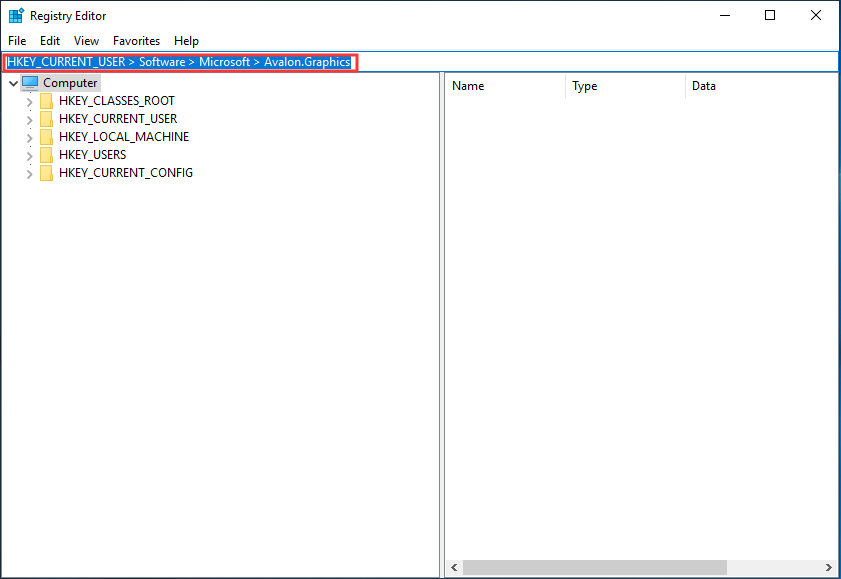The height and width of the screenshot is (579, 841).
Task: Click the HKEY_CURRENT_CONFIG folder icon
Action: click(46, 172)
